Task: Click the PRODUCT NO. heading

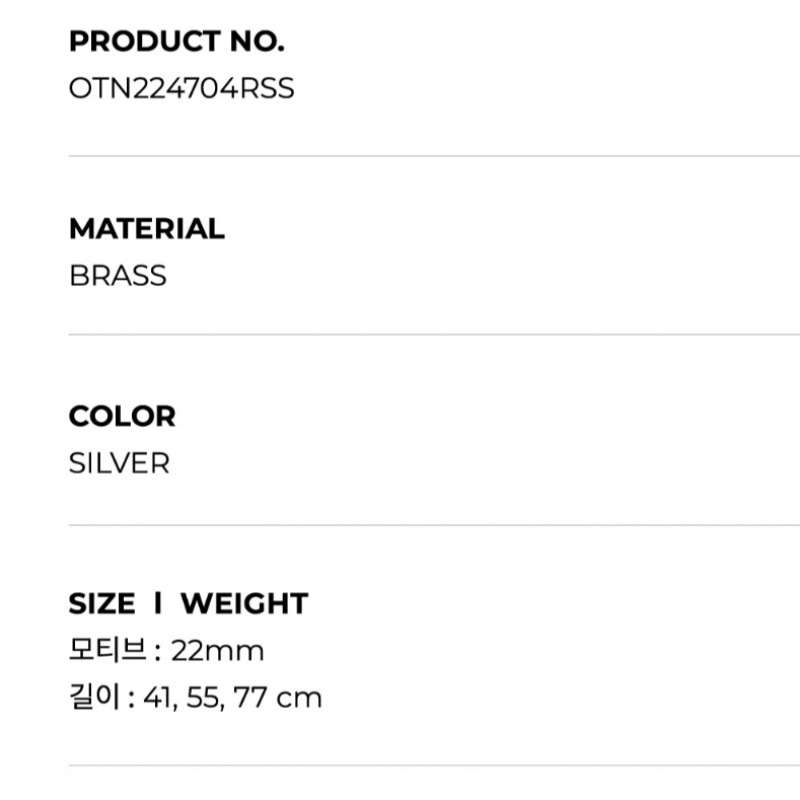Action: (177, 41)
